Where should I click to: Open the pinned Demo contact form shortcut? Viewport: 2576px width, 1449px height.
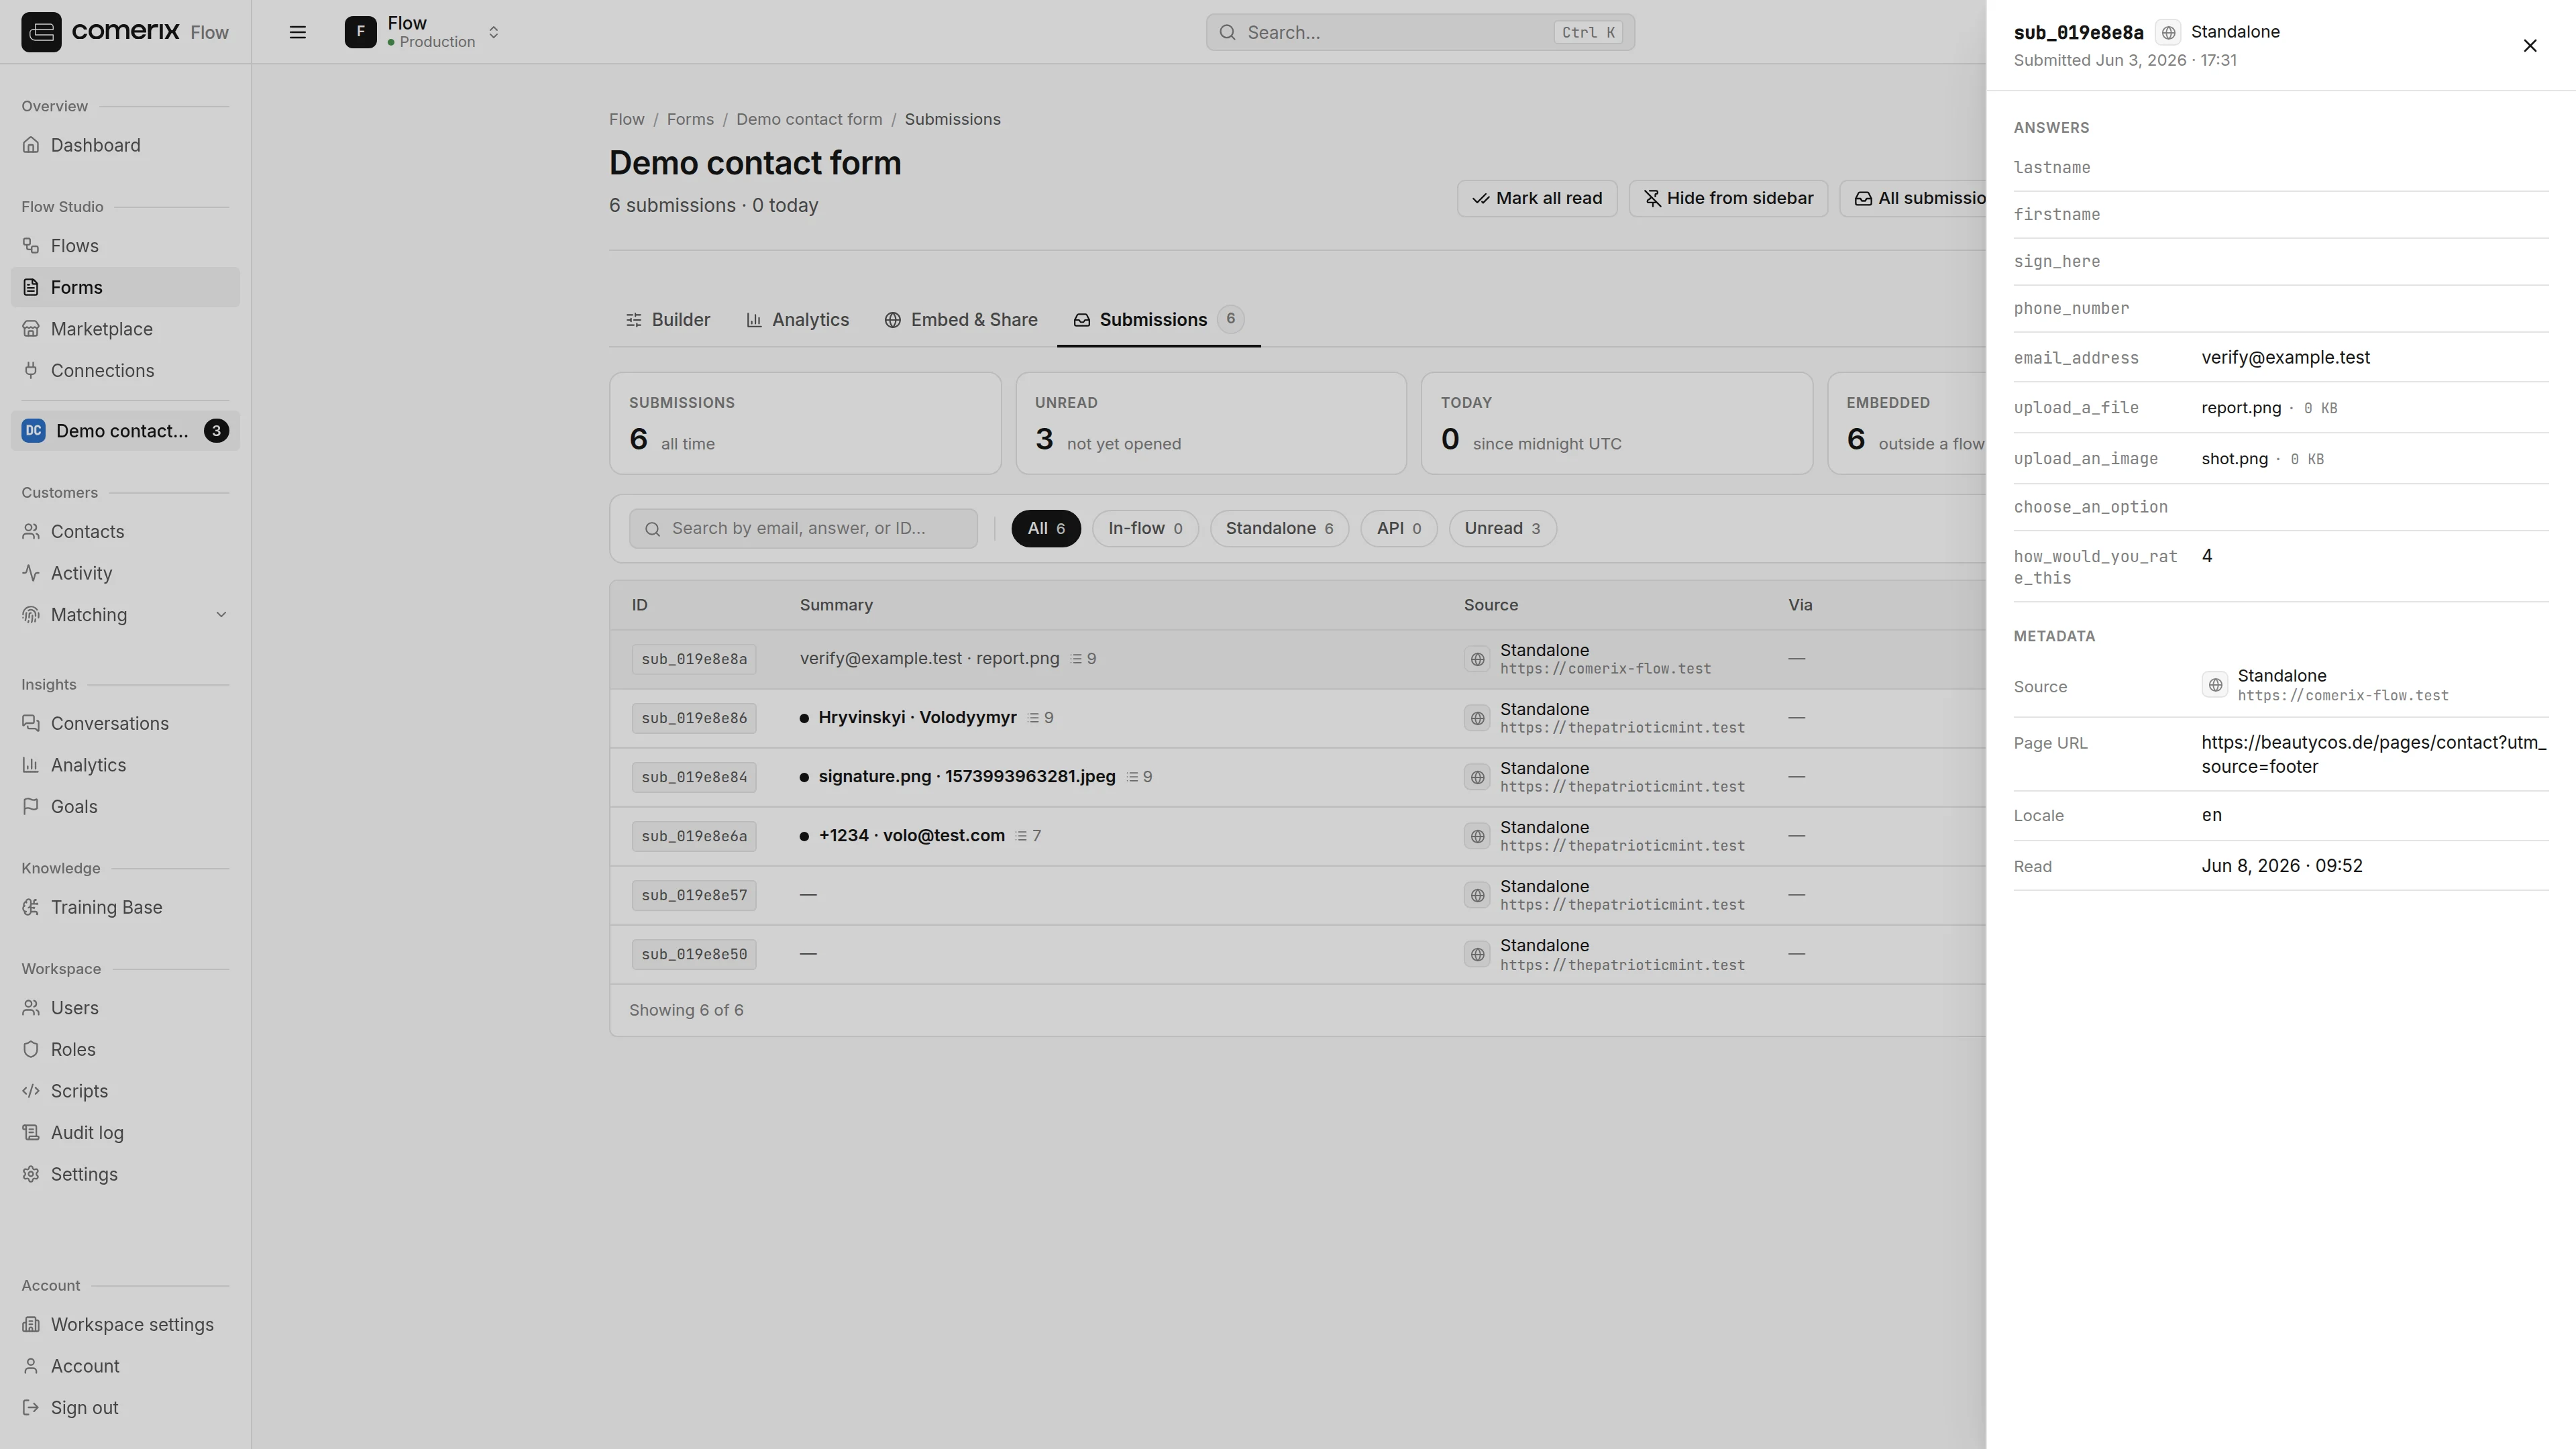pyautogui.click(x=125, y=431)
